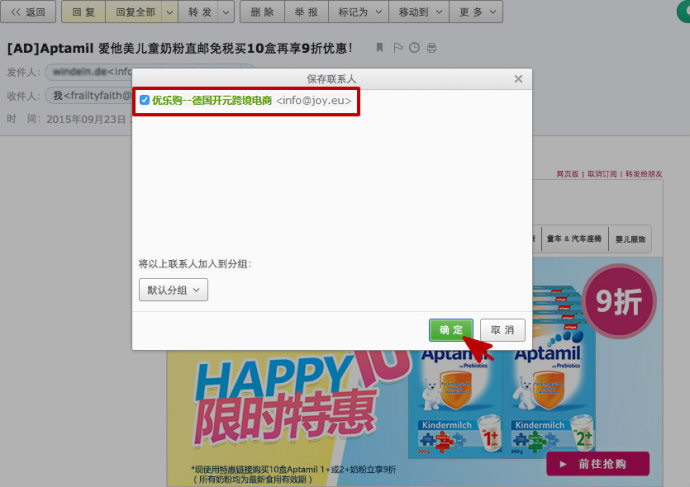Image resolution: width=690 pixels, height=487 pixels.
Task: Click the 前往抢购 banner button
Action: (597, 464)
